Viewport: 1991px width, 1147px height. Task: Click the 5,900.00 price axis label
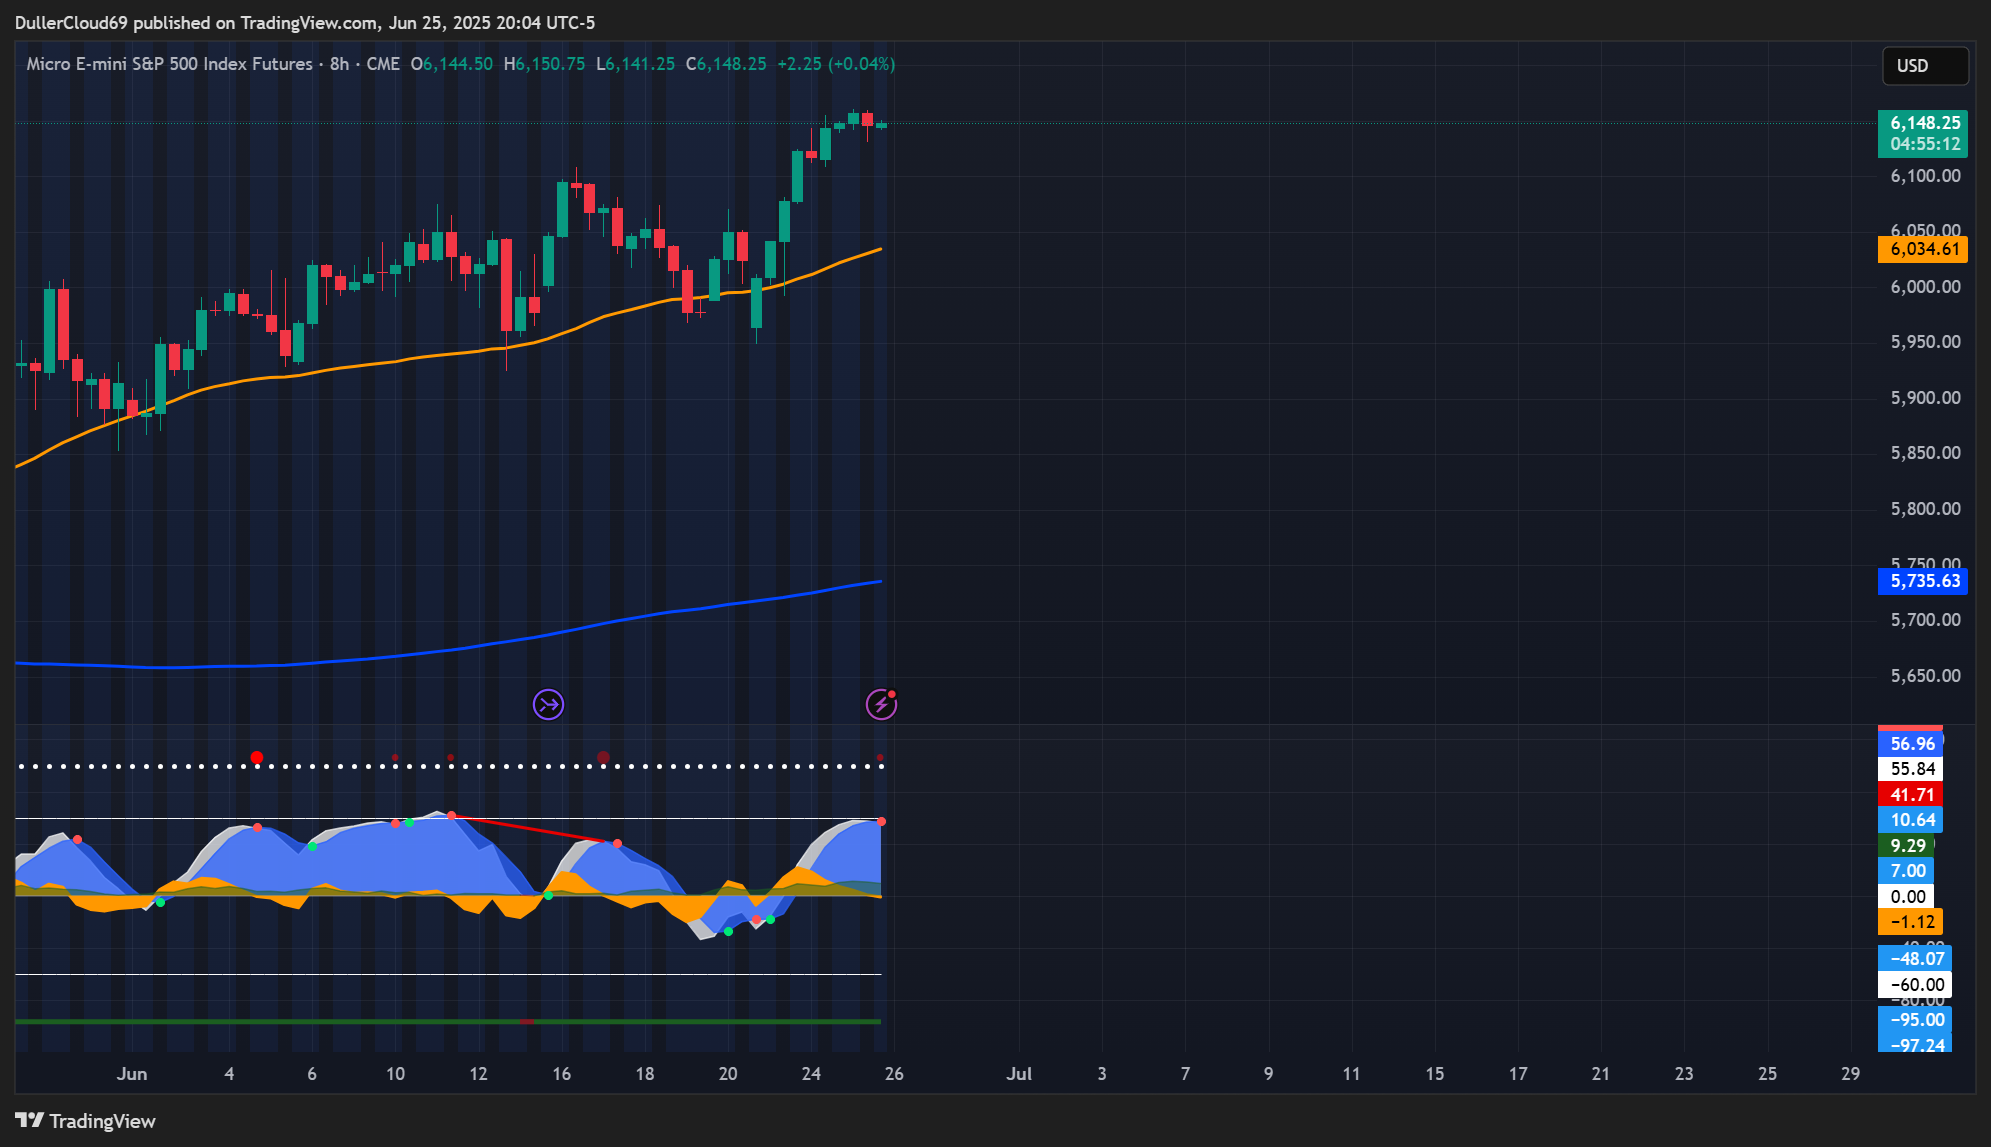coord(1925,398)
